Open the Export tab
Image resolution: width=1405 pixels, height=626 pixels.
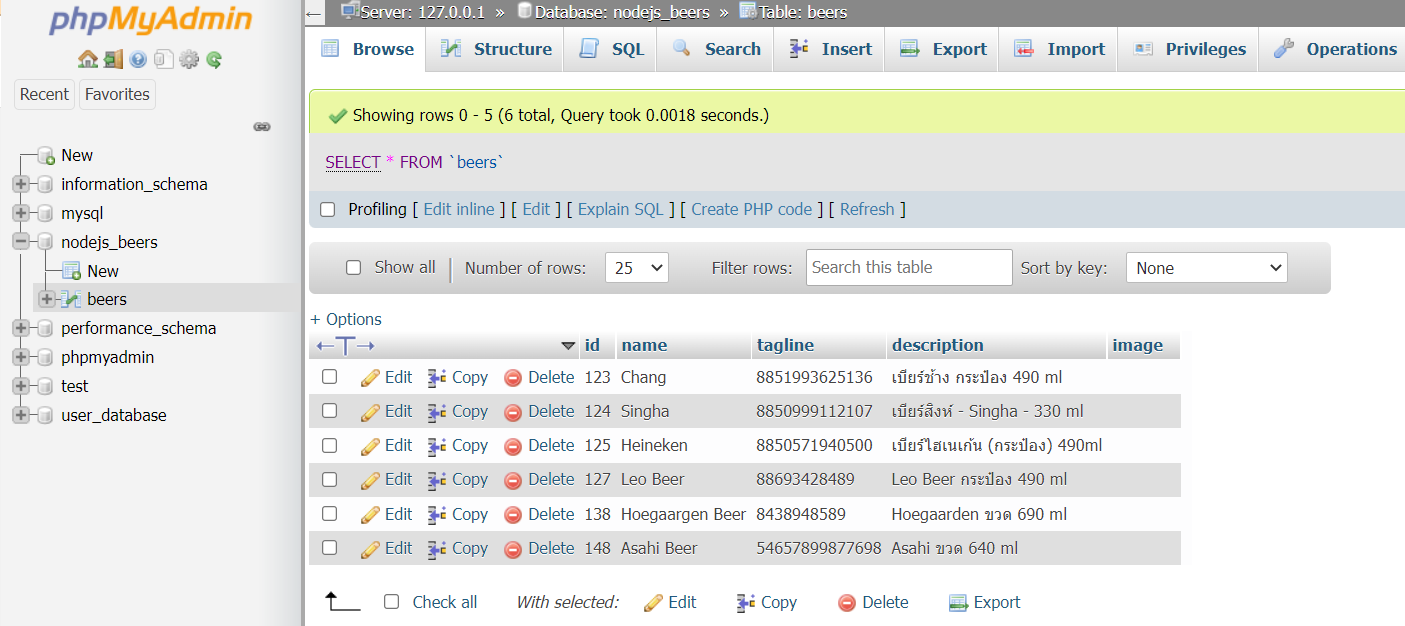click(943, 49)
